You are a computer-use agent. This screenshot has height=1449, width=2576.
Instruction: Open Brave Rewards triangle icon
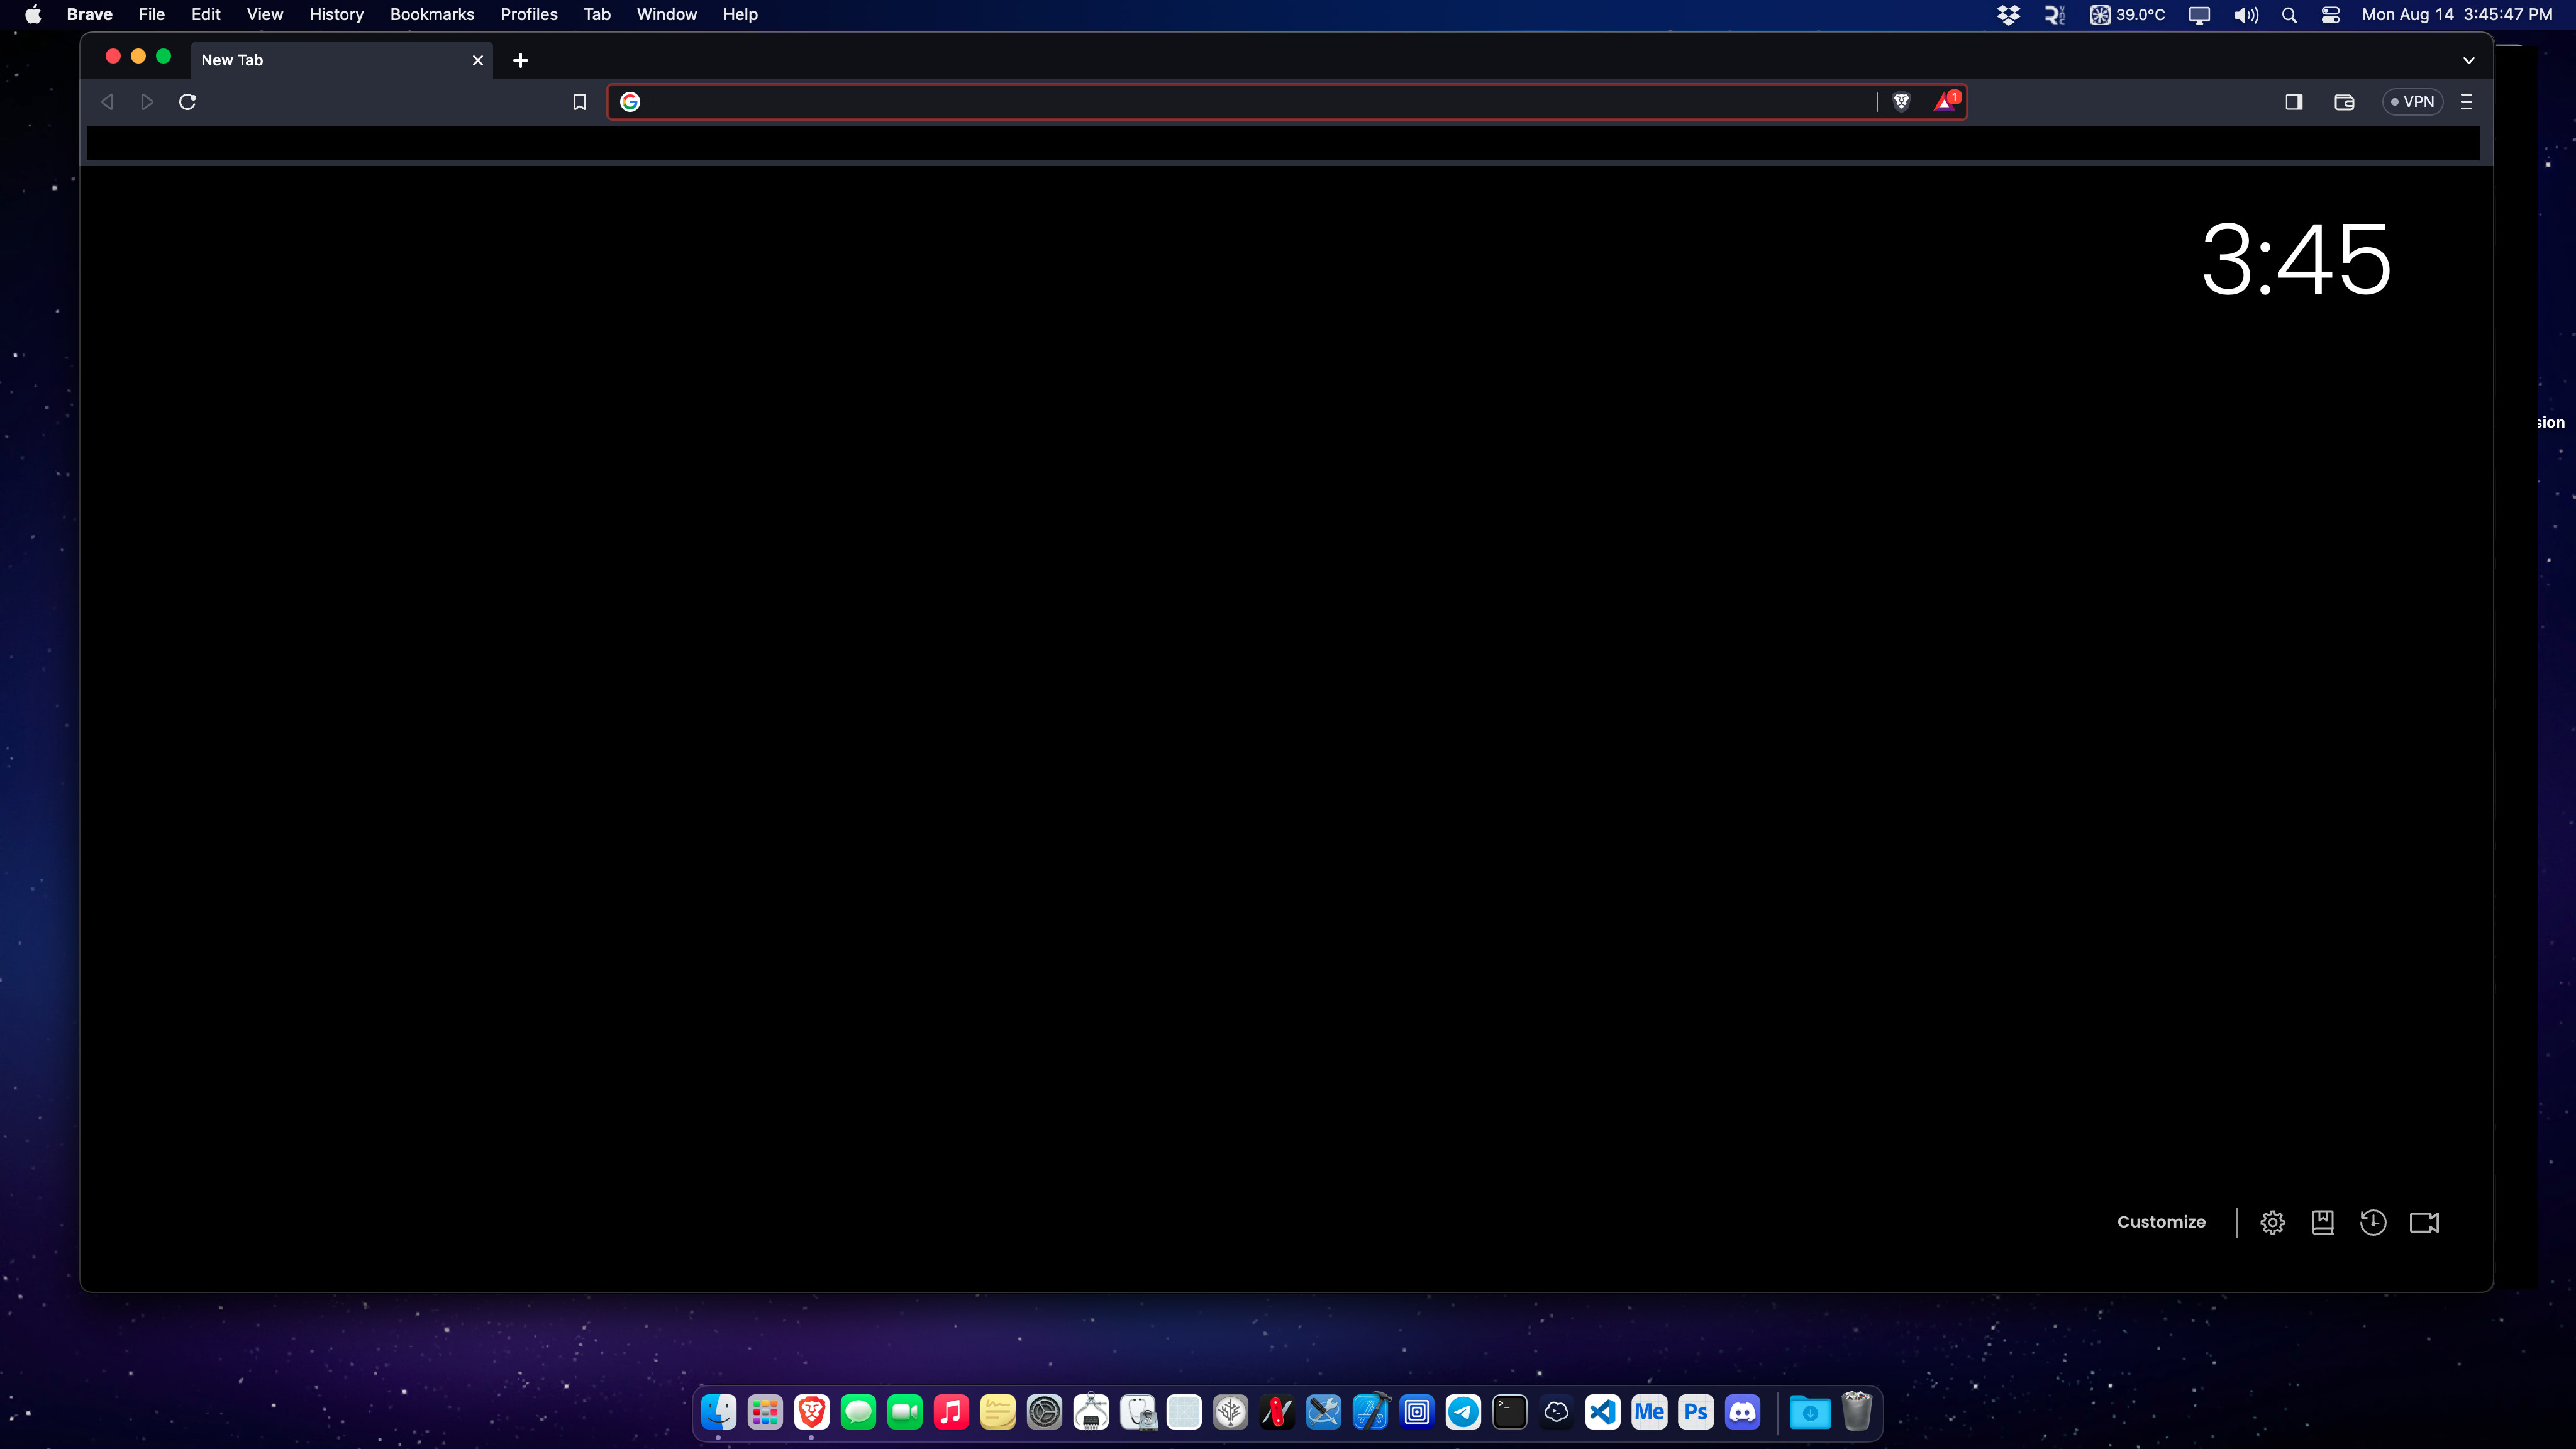tap(1944, 101)
